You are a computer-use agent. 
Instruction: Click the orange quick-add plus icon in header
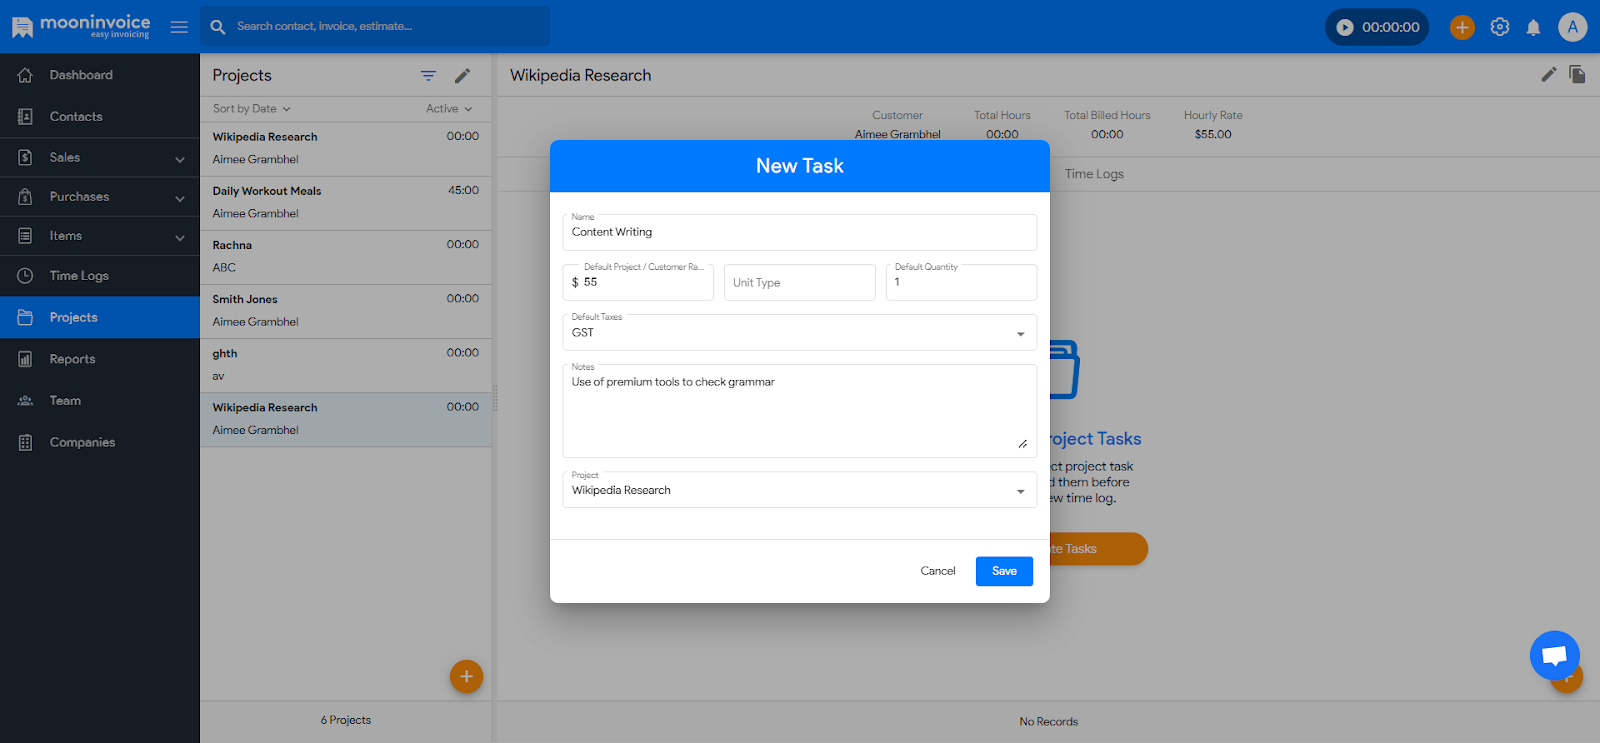tap(1462, 27)
